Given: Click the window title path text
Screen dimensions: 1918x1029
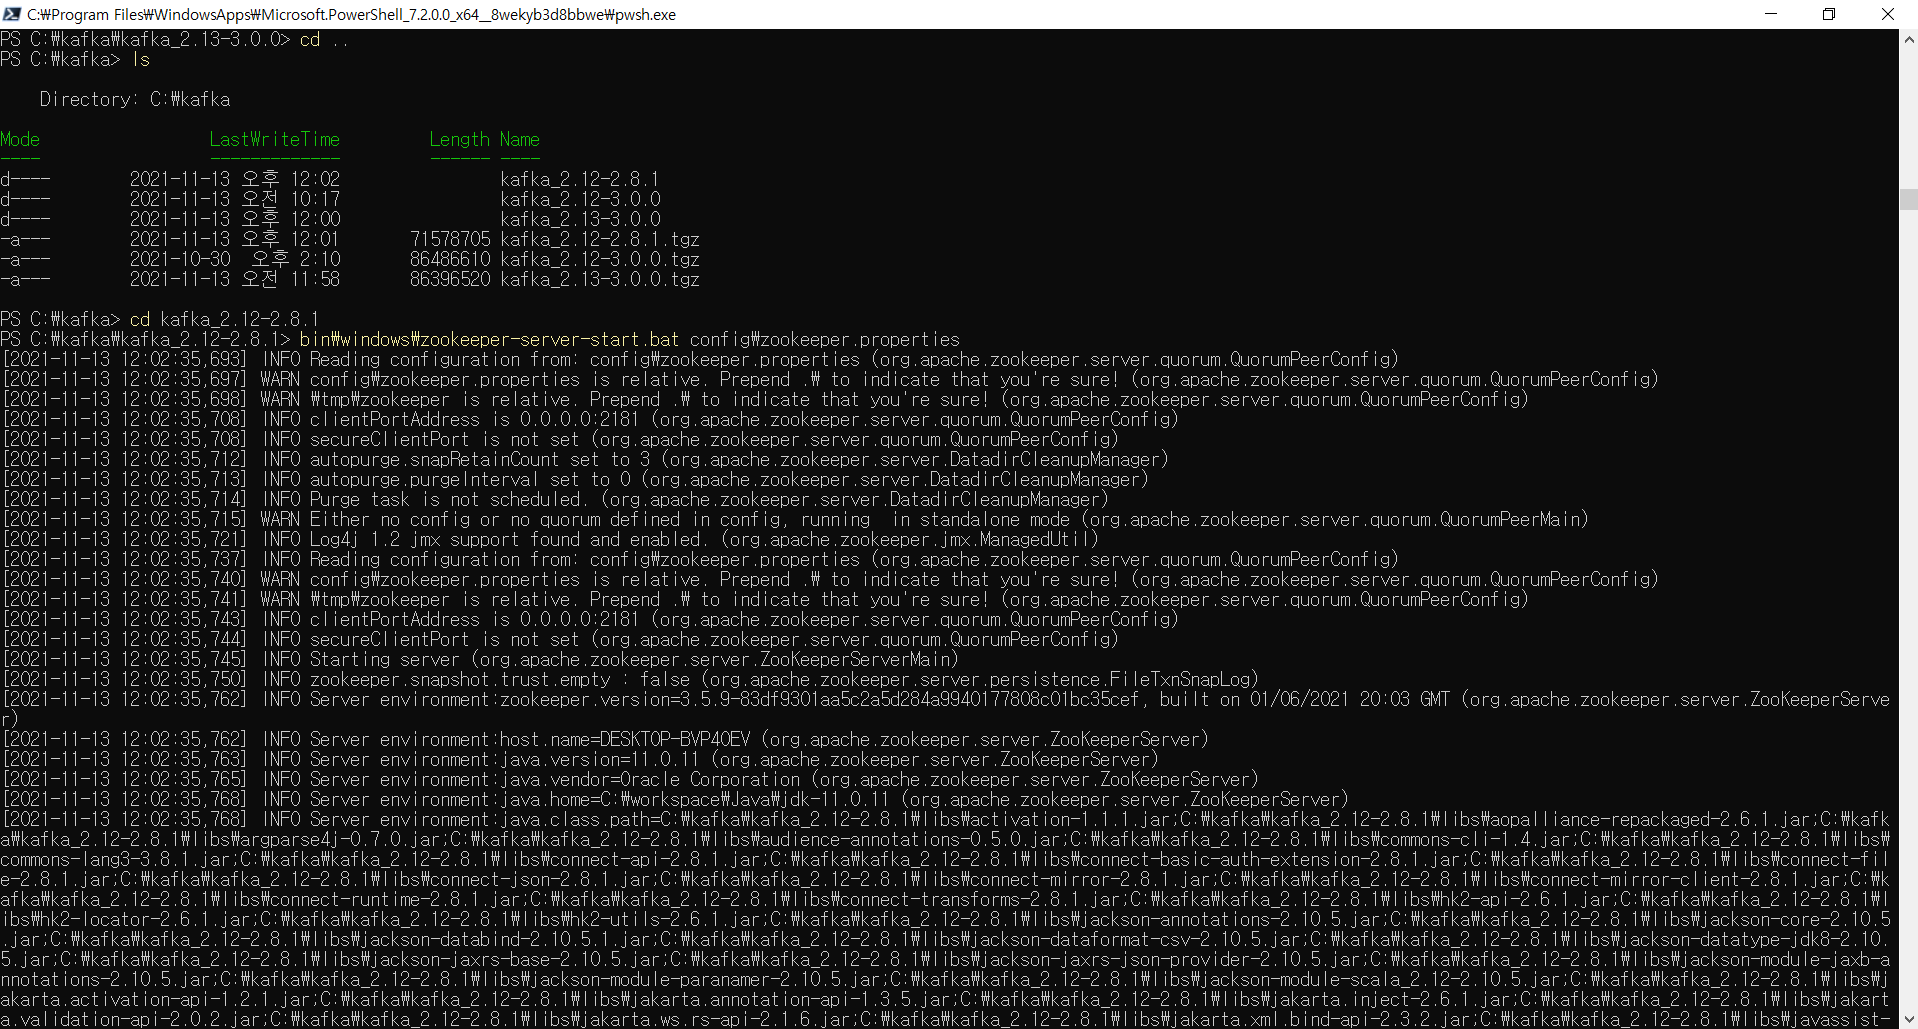Looking at the screenshot, I should [351, 14].
